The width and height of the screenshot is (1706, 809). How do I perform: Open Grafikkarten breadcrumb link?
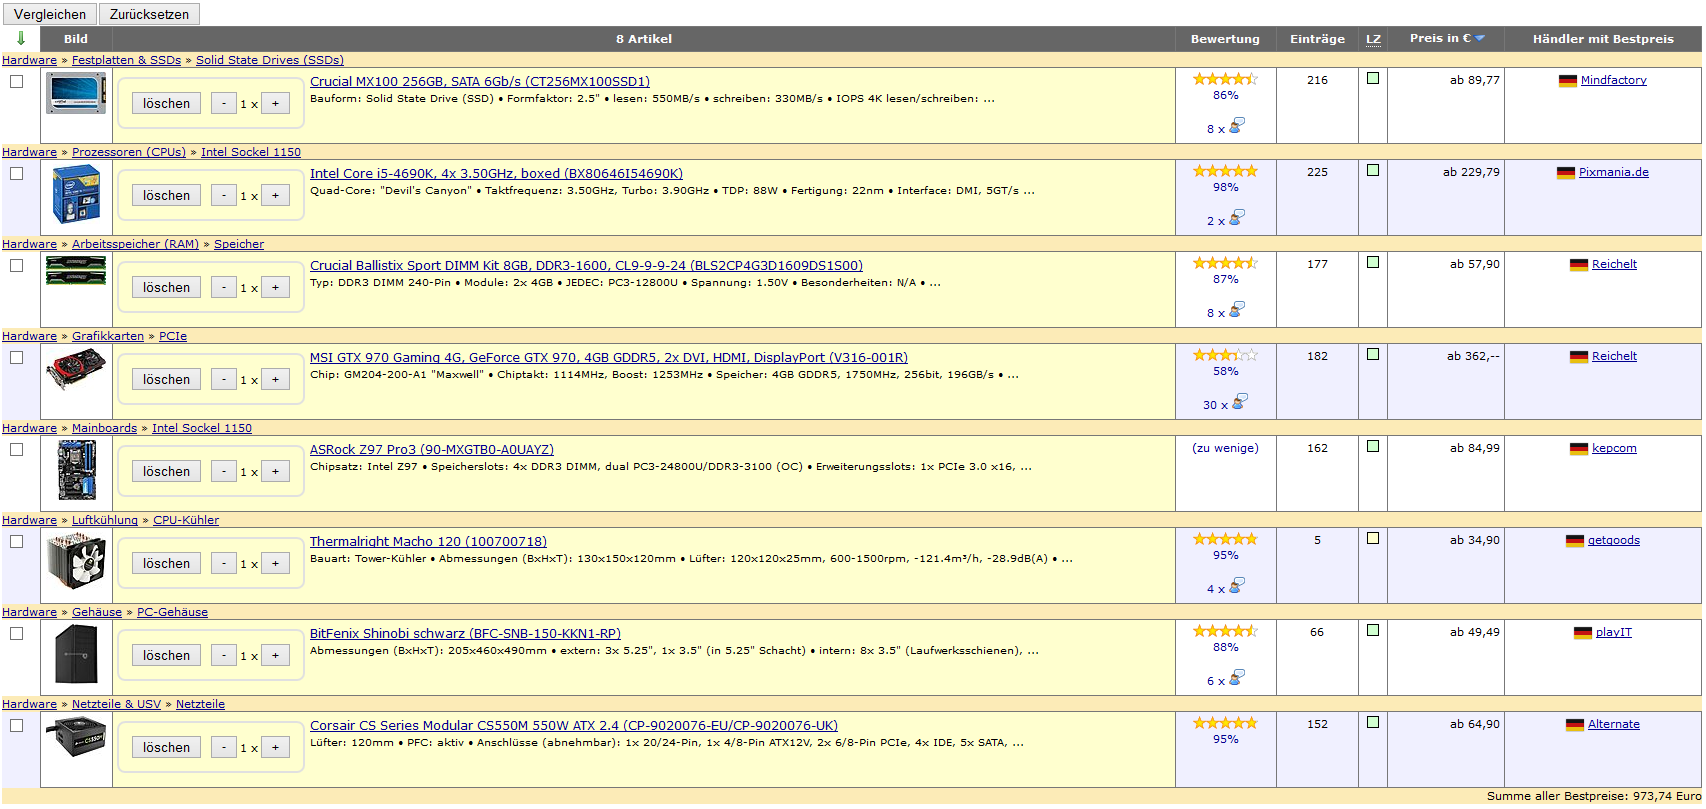coord(108,336)
